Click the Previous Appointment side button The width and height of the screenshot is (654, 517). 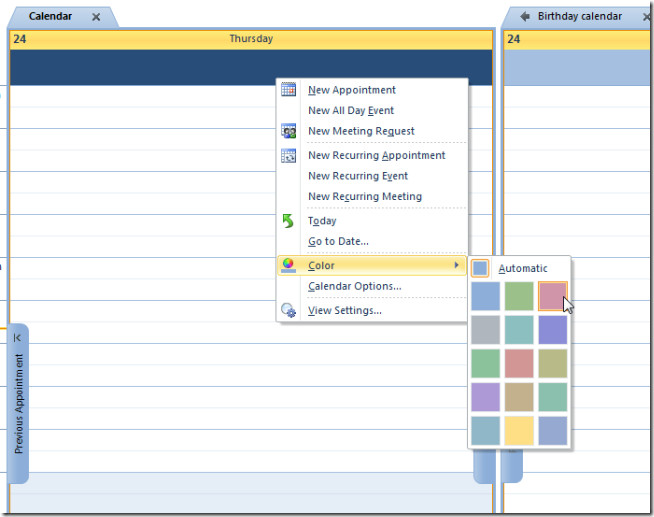pyautogui.click(x=19, y=404)
